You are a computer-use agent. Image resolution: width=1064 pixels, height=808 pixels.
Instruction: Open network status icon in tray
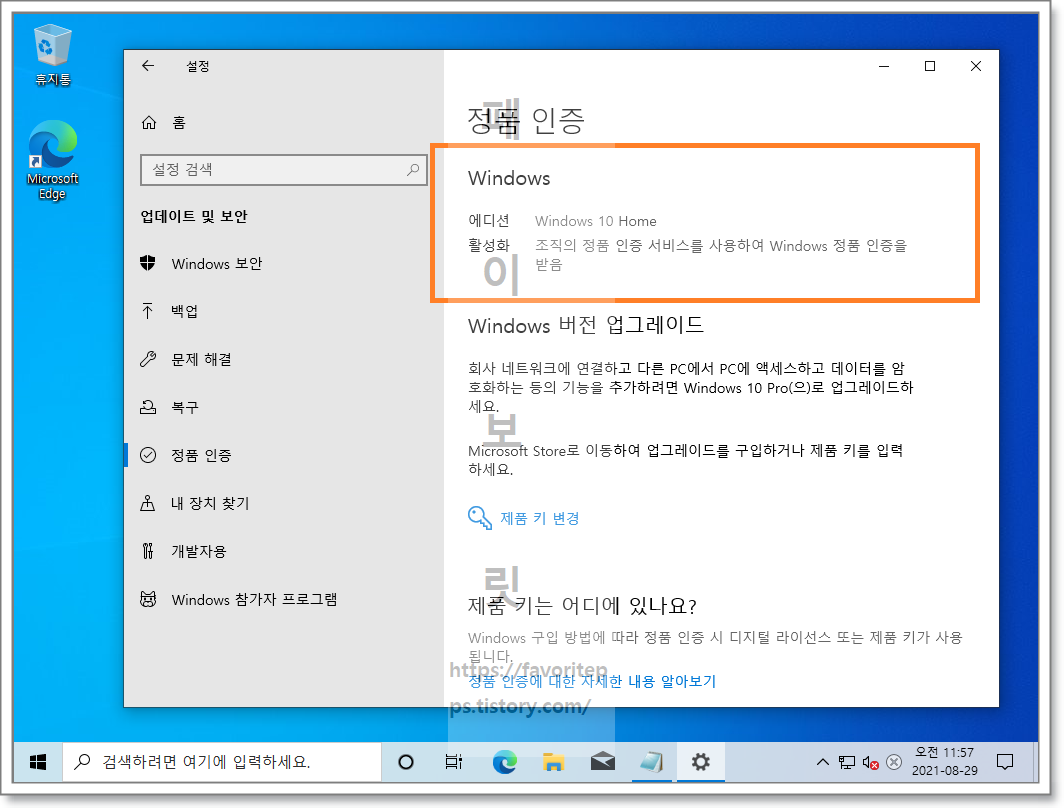tap(847, 763)
